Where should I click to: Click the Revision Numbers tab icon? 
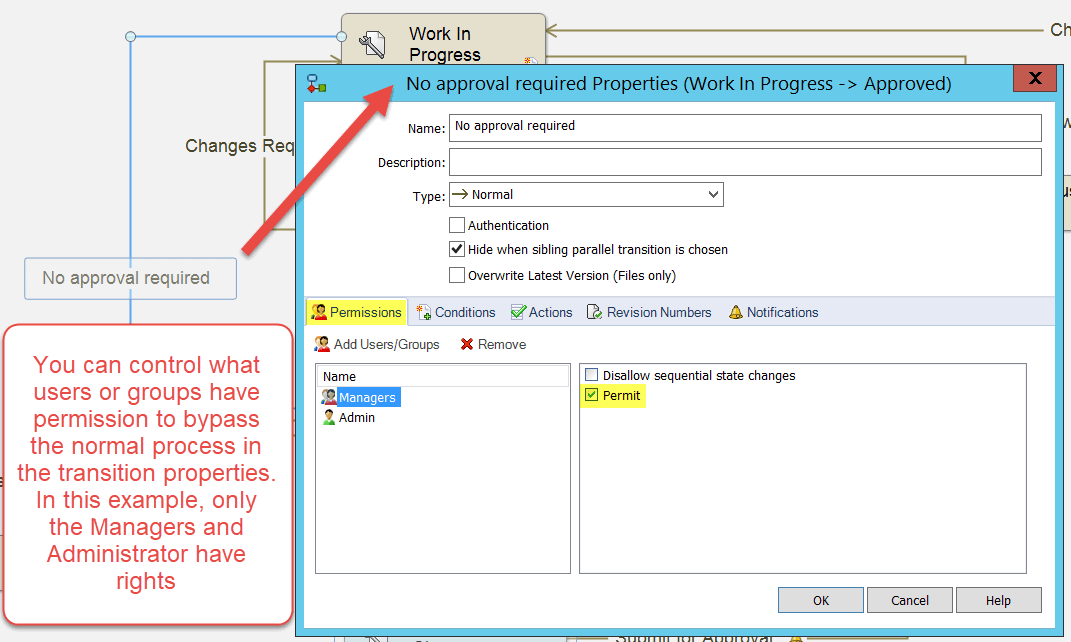(594, 312)
